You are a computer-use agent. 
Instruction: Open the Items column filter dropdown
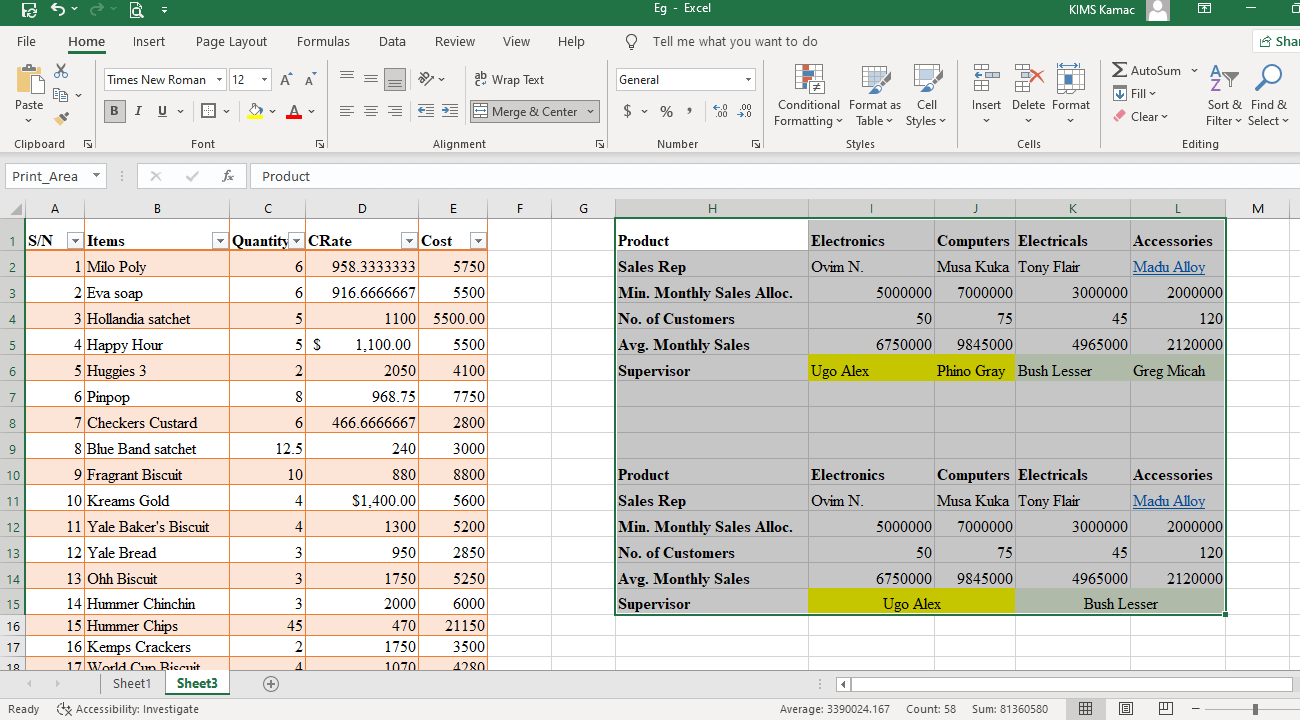[x=220, y=241]
